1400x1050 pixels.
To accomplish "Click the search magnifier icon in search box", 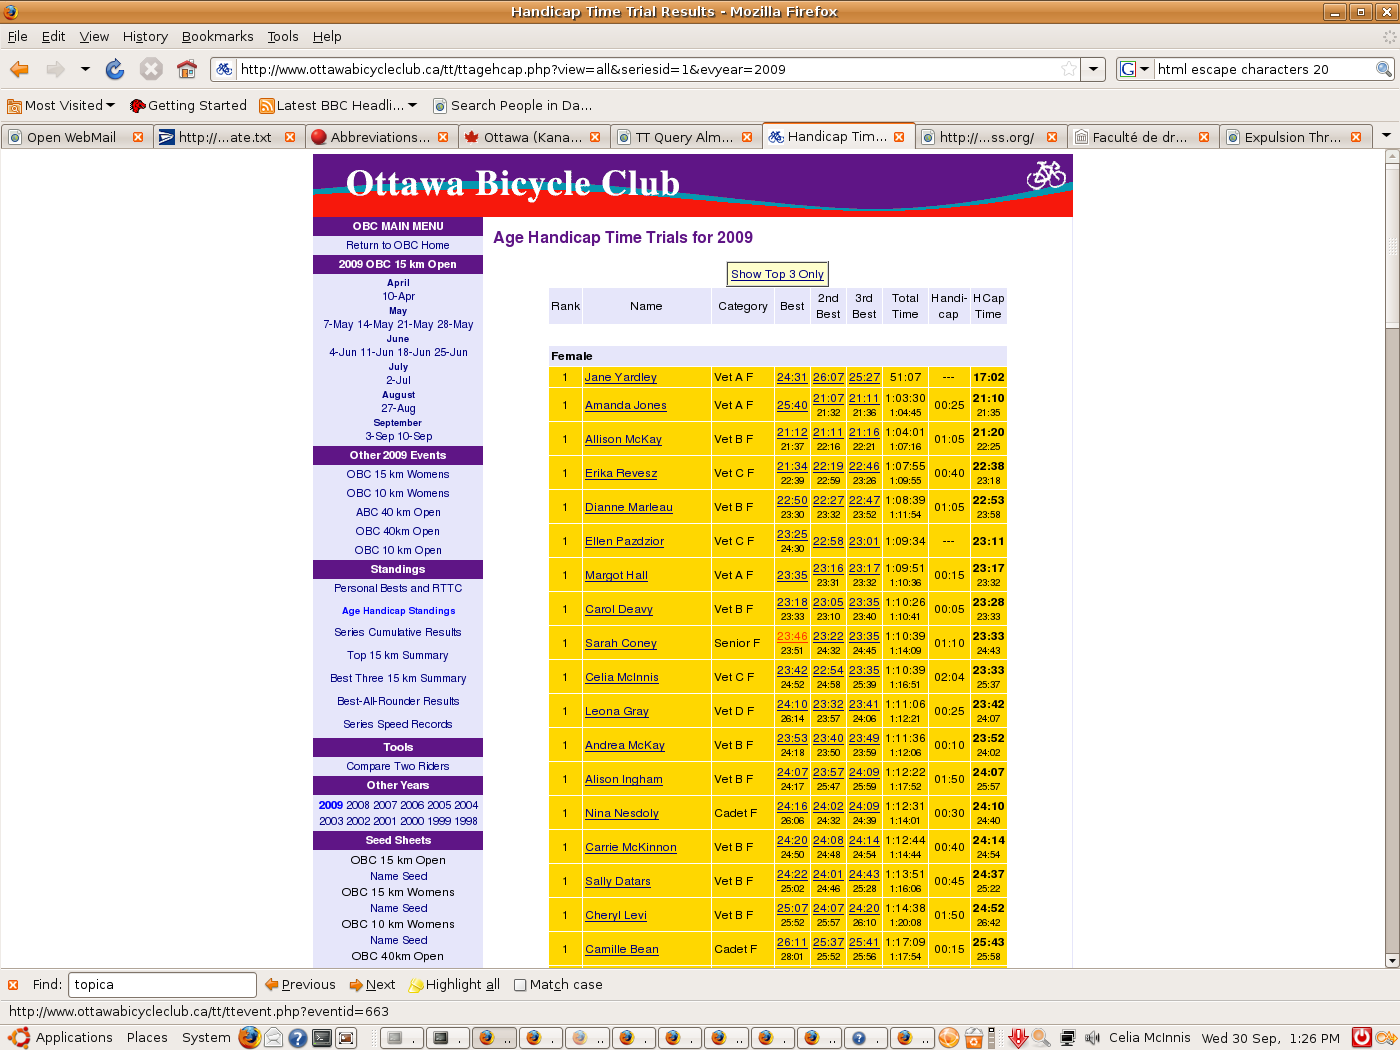I will point(1384,69).
